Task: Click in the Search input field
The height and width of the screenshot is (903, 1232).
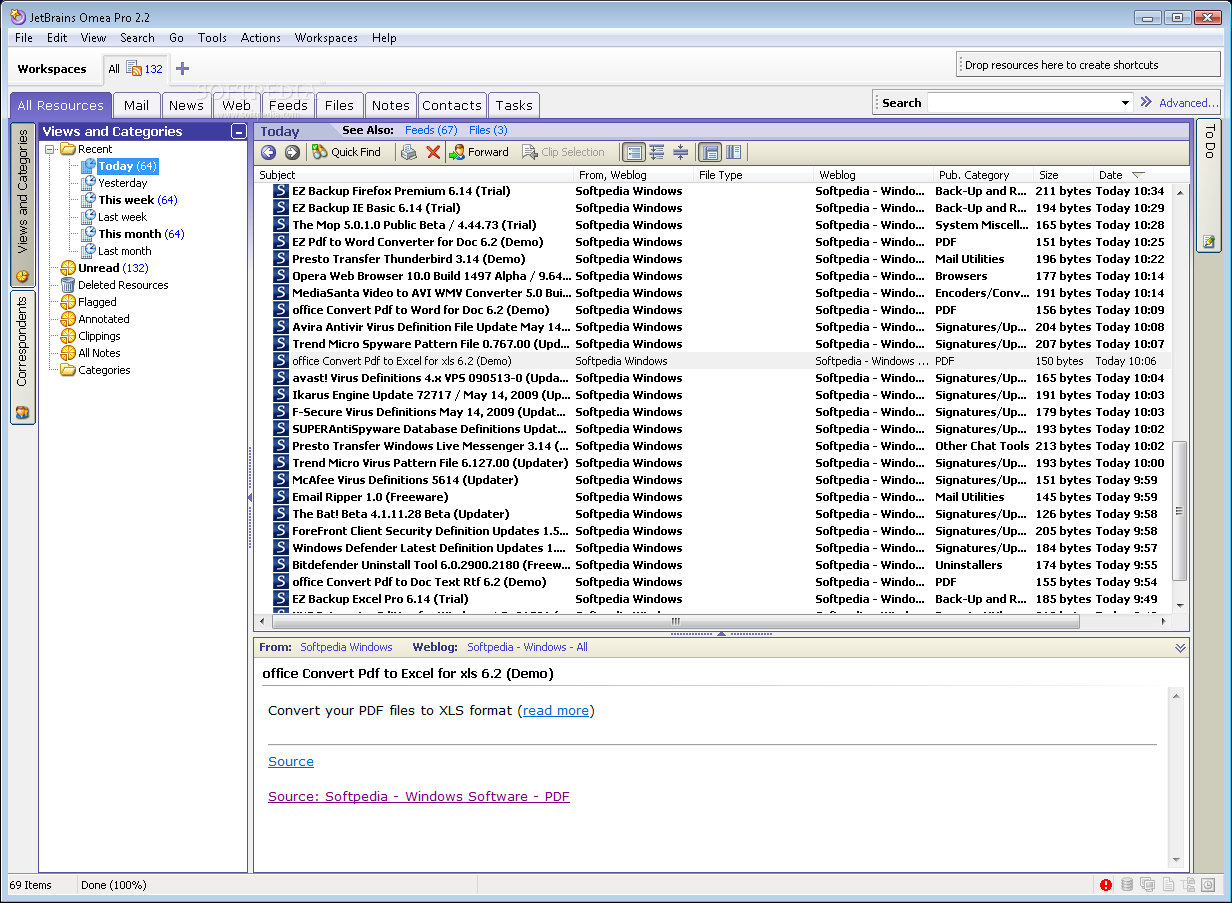Action: [1022, 103]
